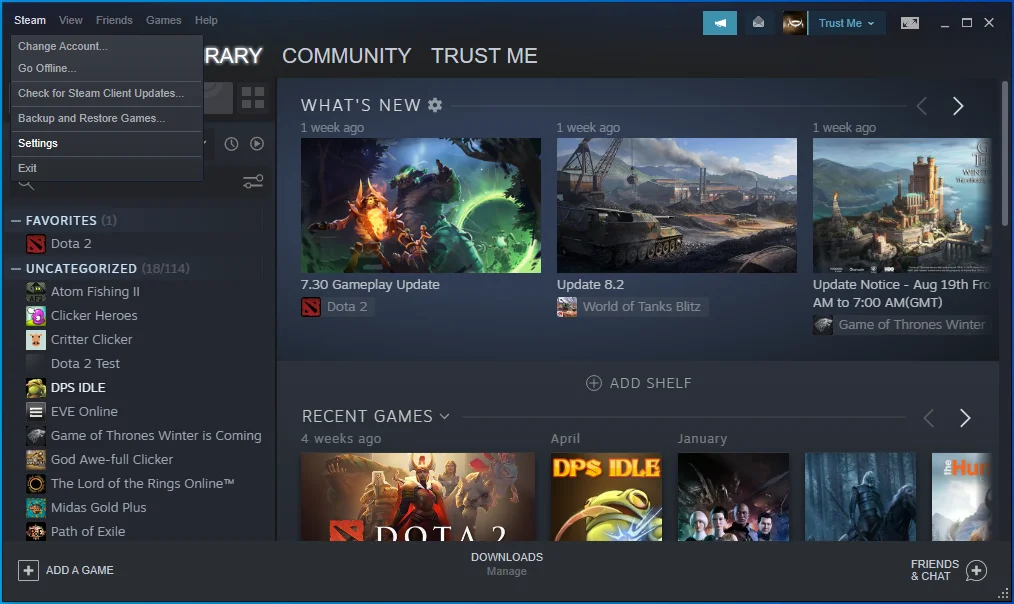This screenshot has height=604, width=1014.
Task: Open DPS IDLE recent game cover
Action: [607, 497]
